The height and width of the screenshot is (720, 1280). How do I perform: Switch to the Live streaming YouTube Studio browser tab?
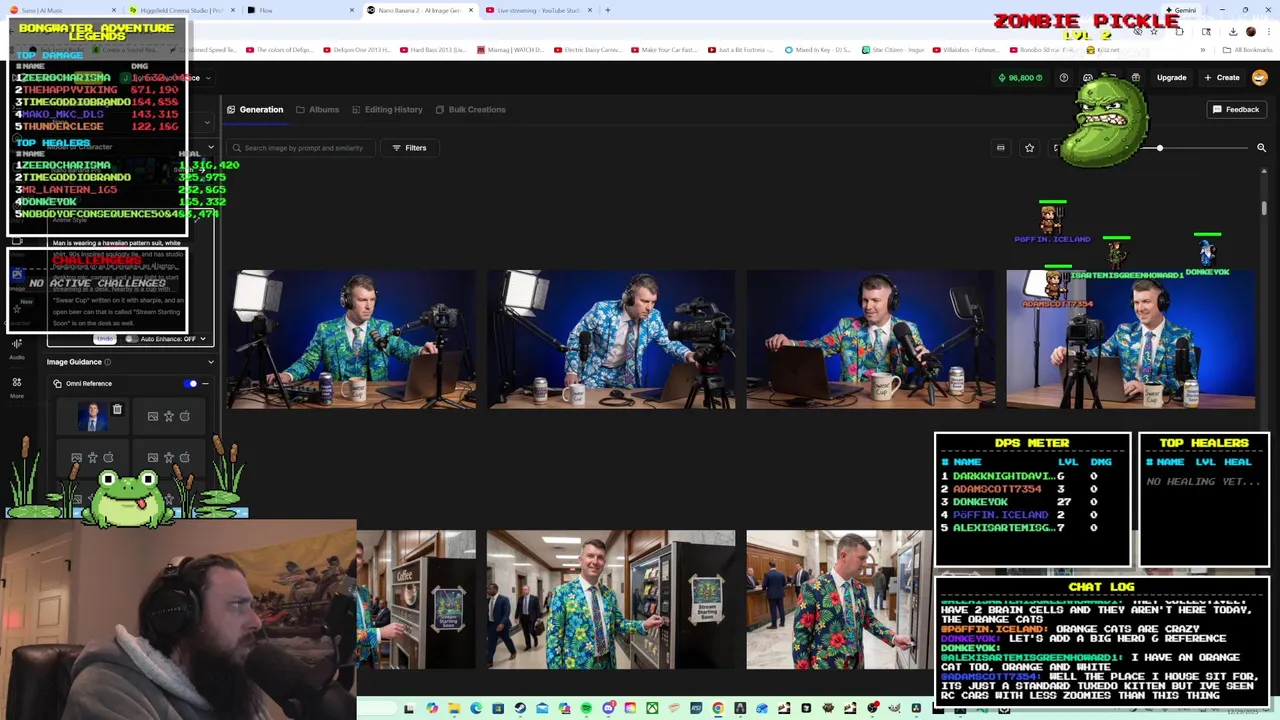tap(538, 10)
